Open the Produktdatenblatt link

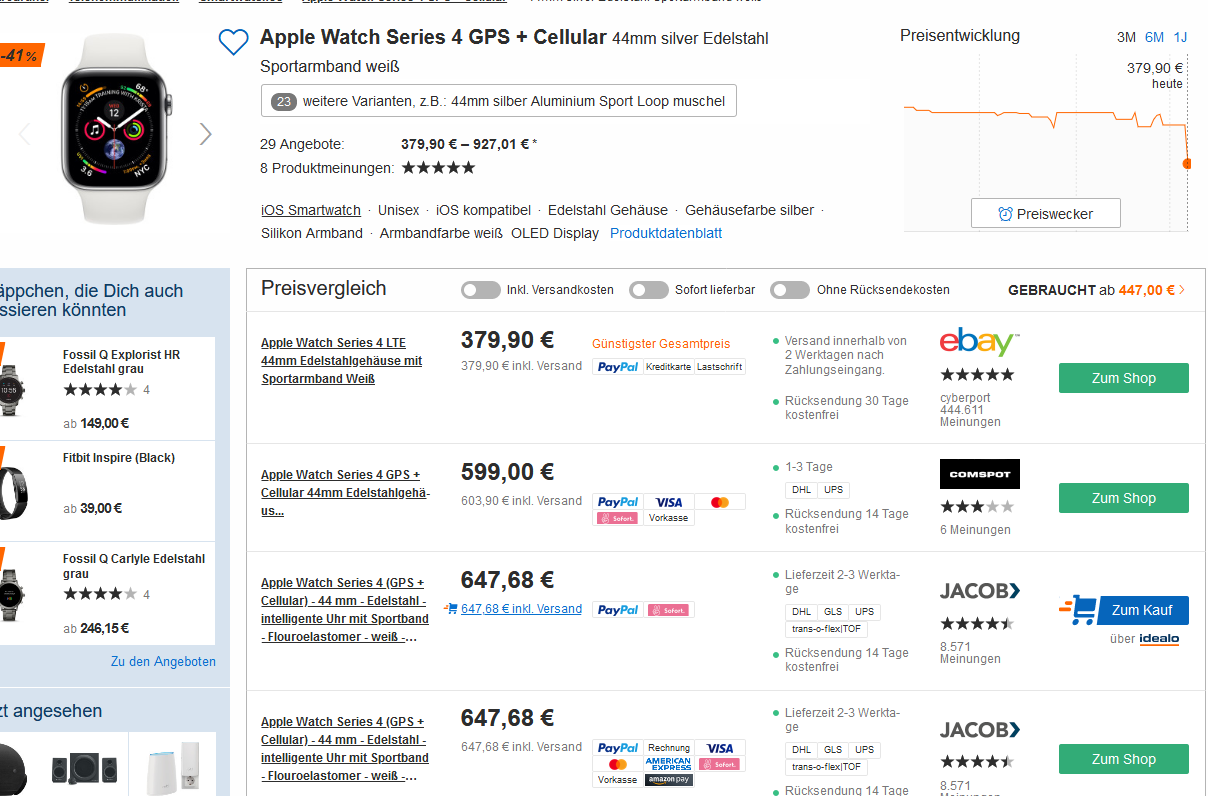pyautogui.click(x=665, y=233)
